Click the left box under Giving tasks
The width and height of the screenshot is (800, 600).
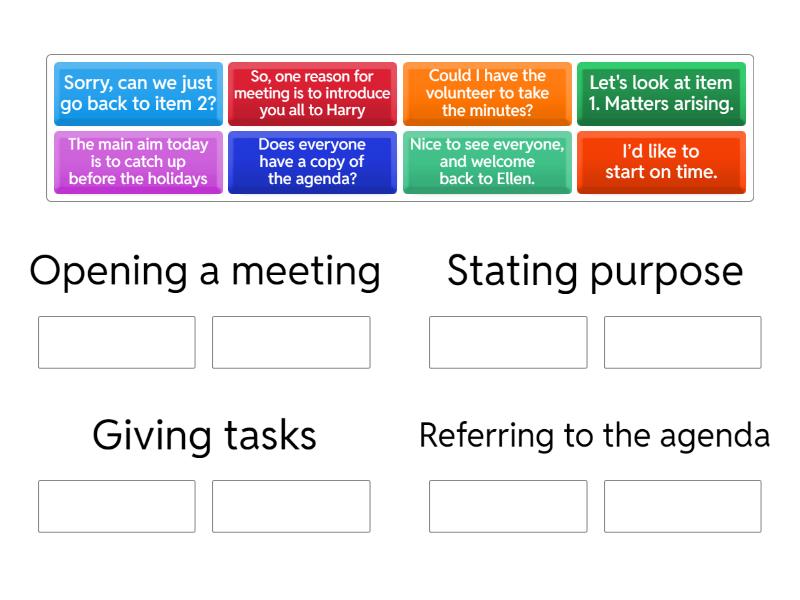click(117, 506)
